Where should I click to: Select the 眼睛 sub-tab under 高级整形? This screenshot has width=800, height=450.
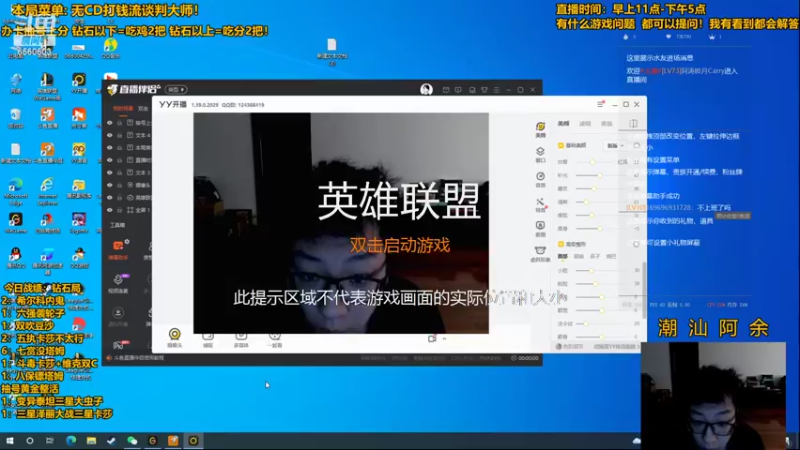click(x=579, y=256)
